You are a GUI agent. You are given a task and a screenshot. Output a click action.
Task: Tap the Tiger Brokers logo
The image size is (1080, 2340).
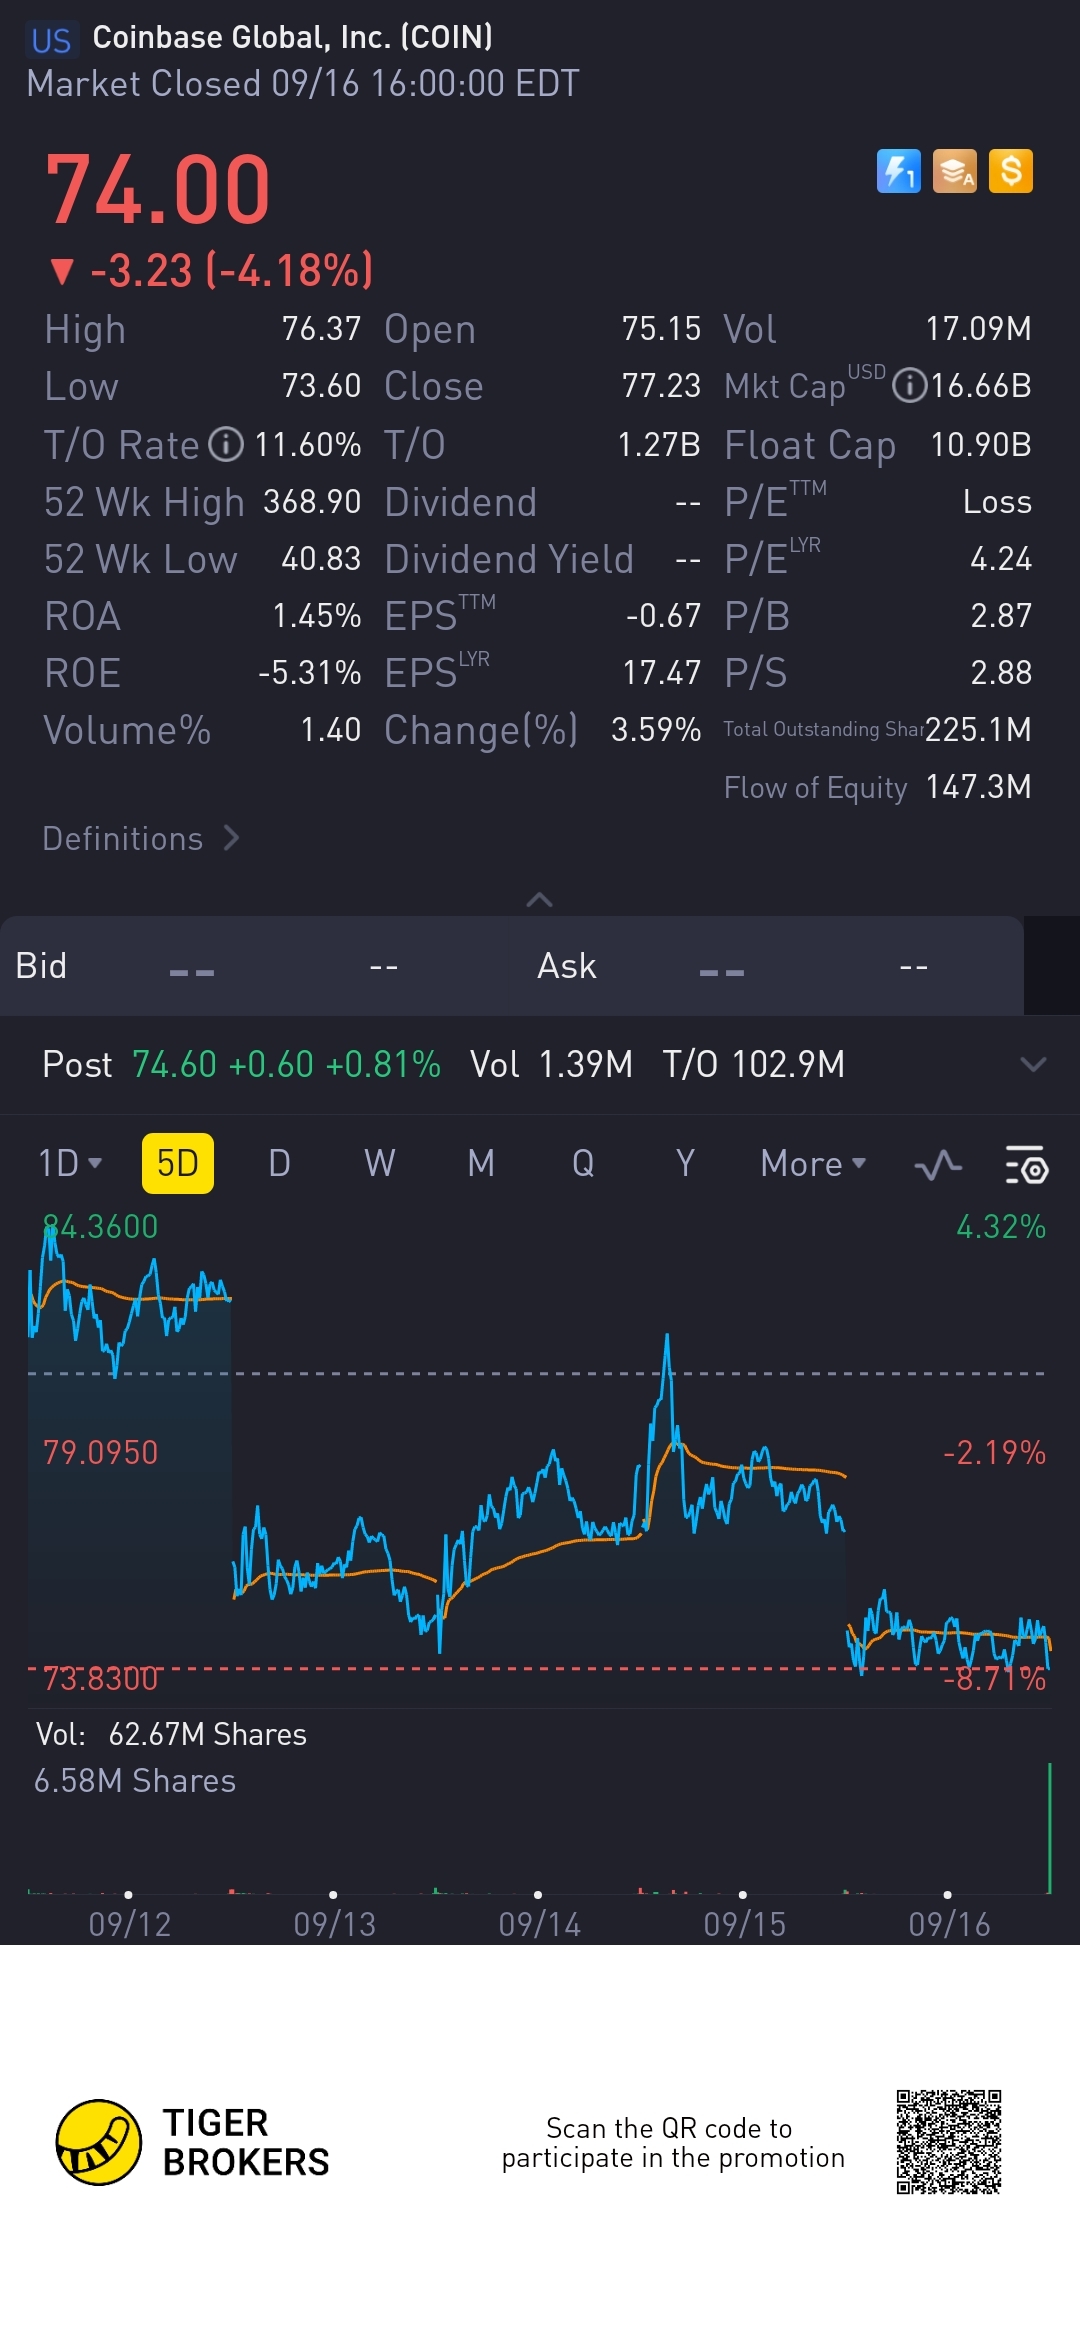pyautogui.click(x=192, y=2142)
